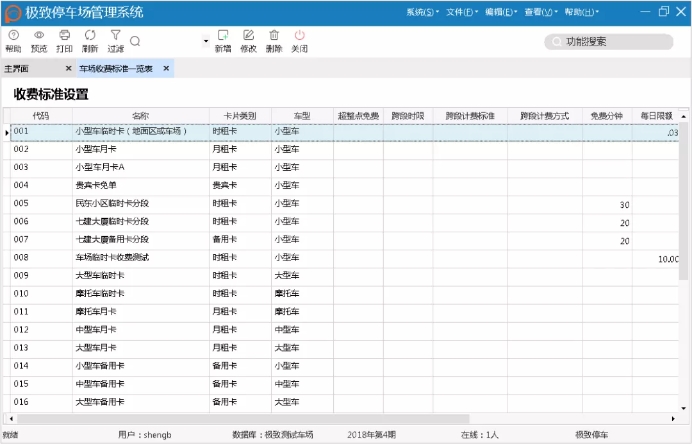Open the 过滤 filter tool
Image resolution: width=692 pixels, height=444 pixels.
[115, 40]
